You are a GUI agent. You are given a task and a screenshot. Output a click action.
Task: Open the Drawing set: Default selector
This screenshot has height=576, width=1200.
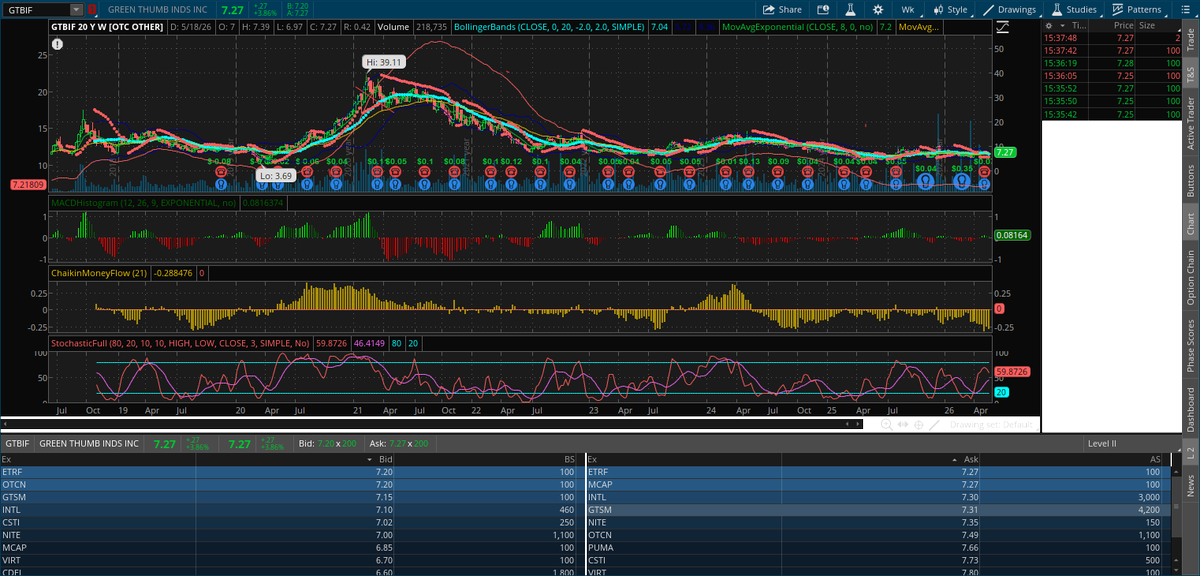pyautogui.click(x=992, y=425)
